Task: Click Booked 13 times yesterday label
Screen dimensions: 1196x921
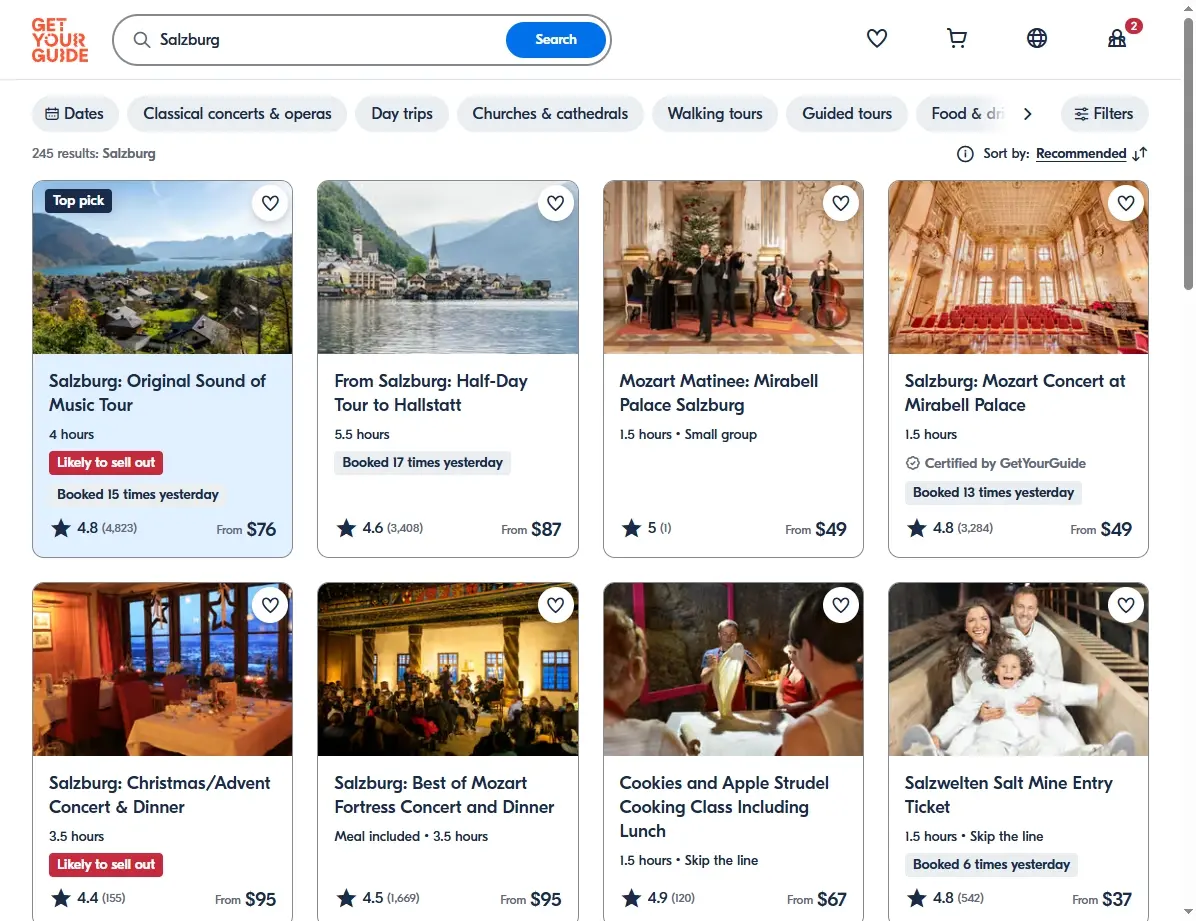Action: 993,493
